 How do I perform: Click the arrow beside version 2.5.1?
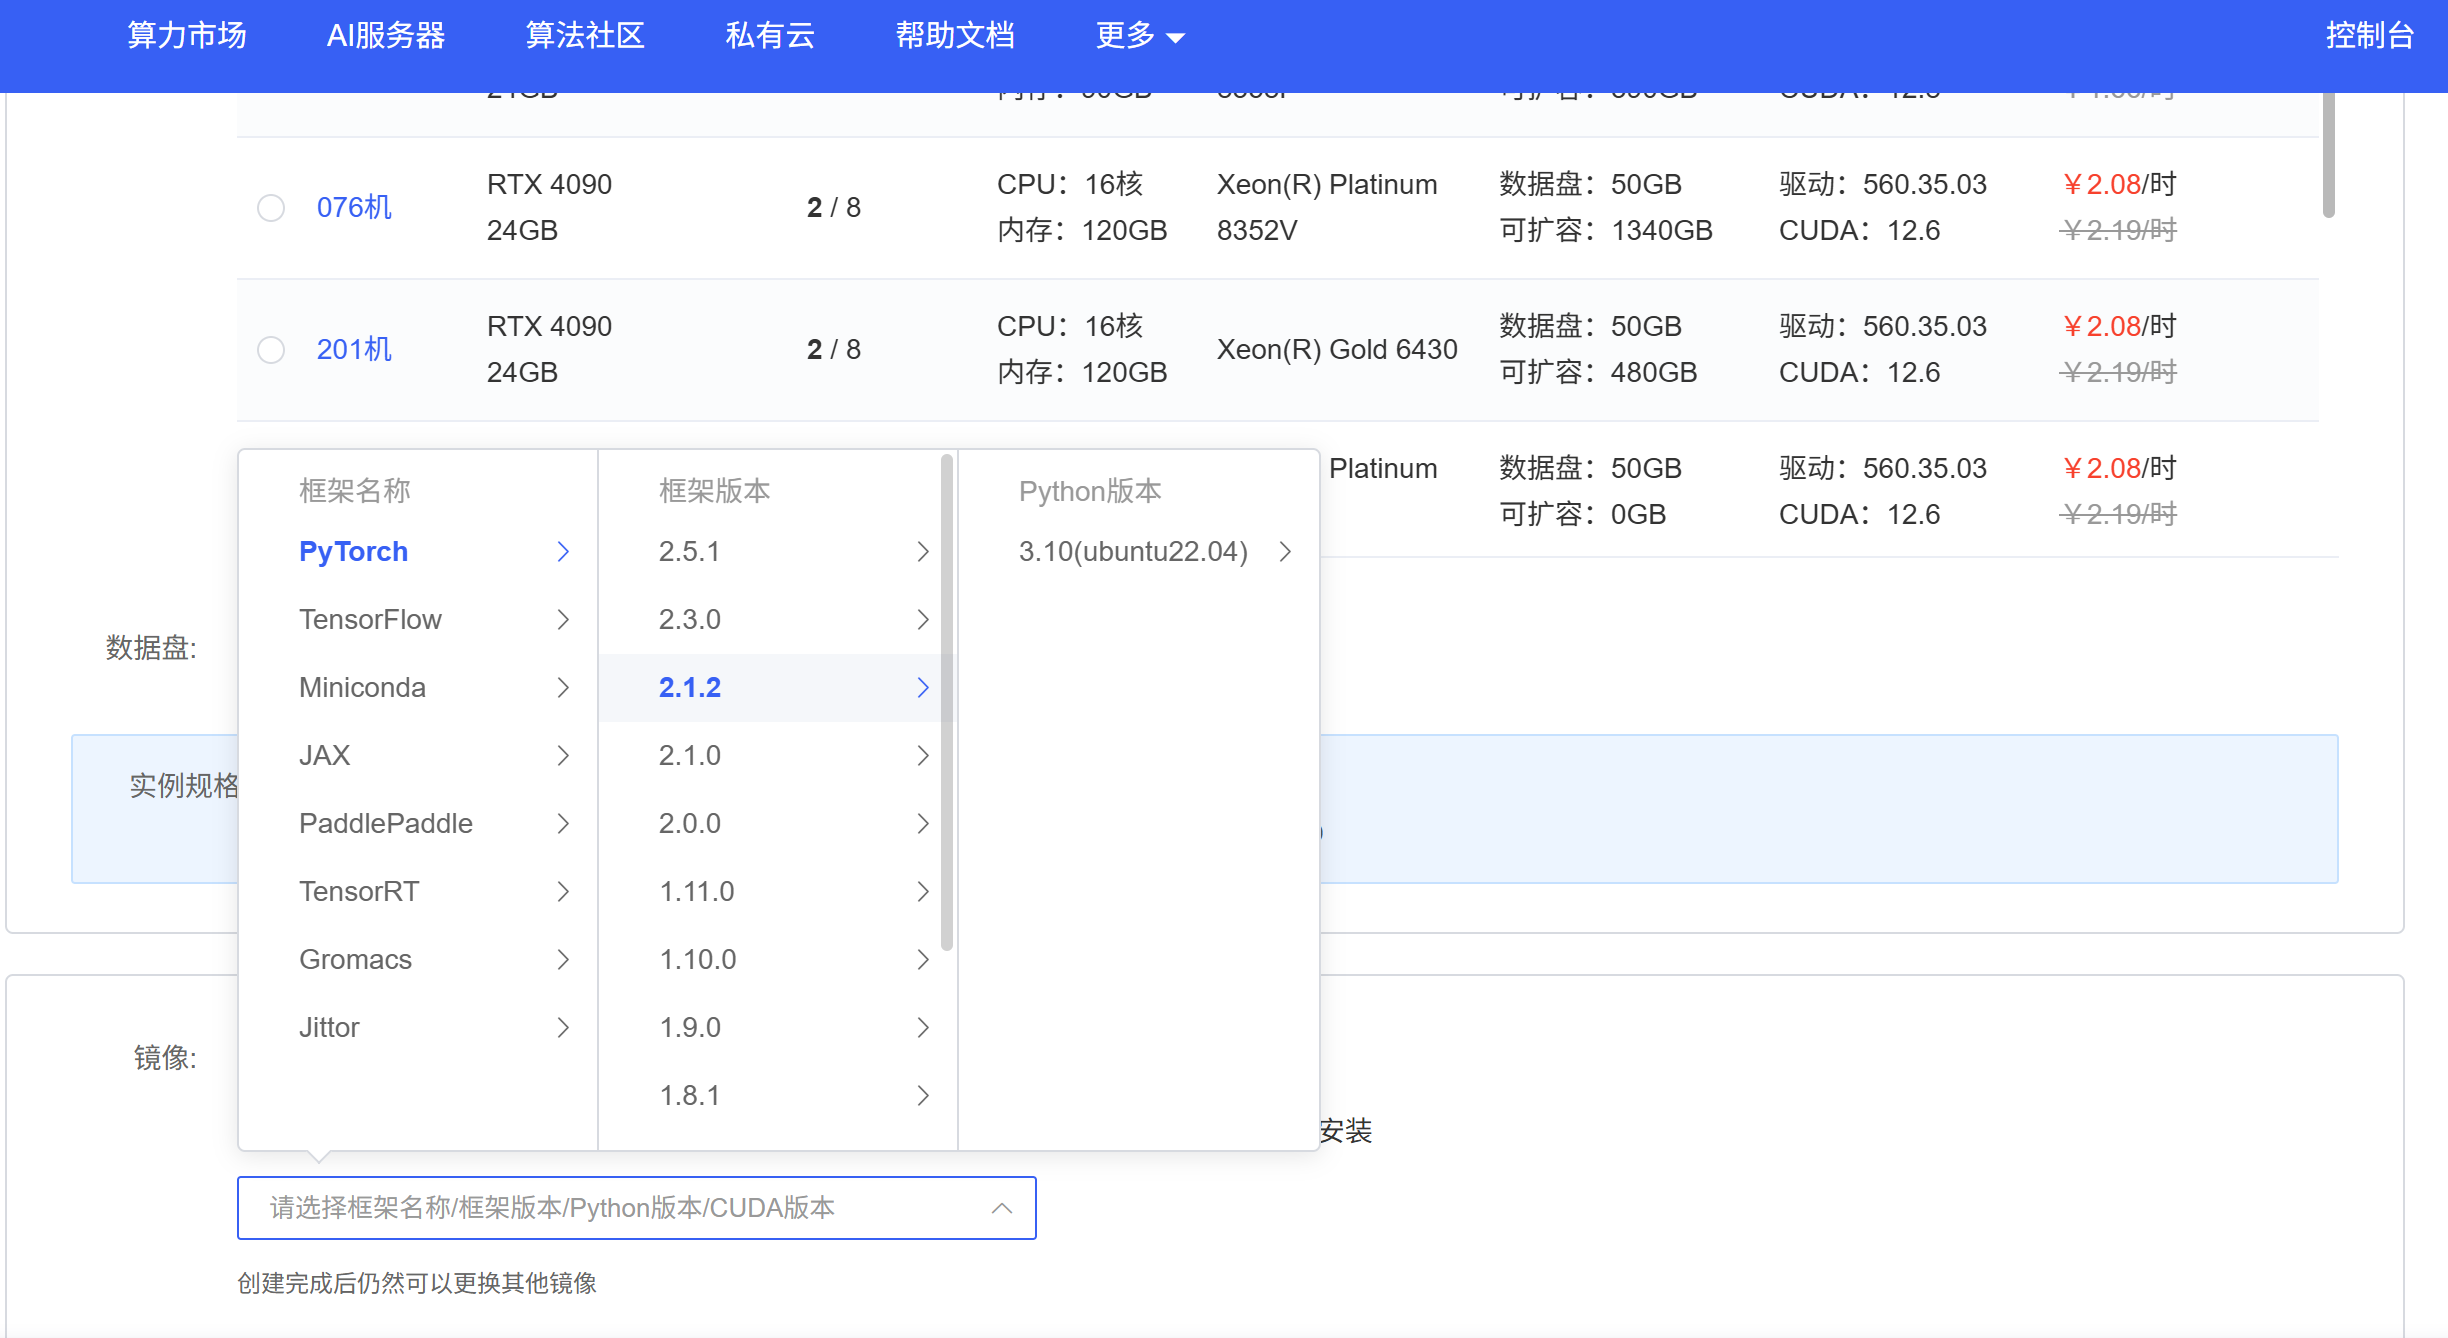tap(923, 552)
